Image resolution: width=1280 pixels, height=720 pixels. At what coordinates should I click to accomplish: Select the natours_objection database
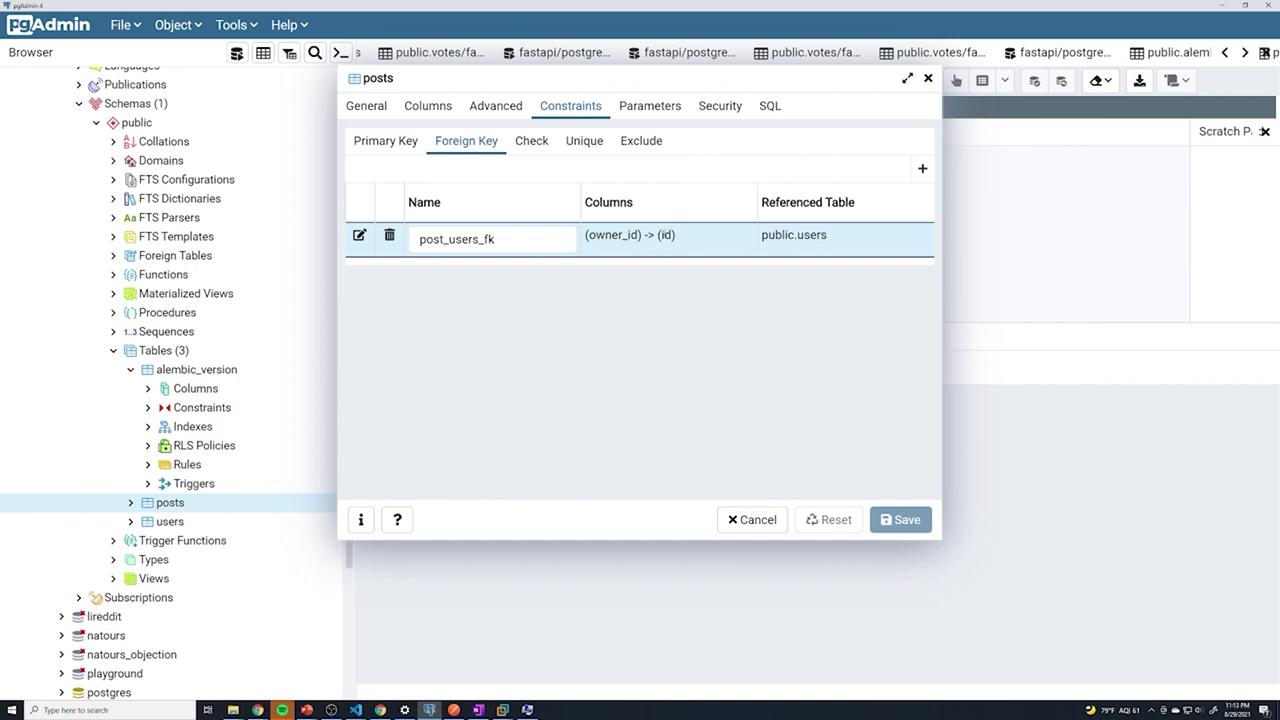(132, 655)
